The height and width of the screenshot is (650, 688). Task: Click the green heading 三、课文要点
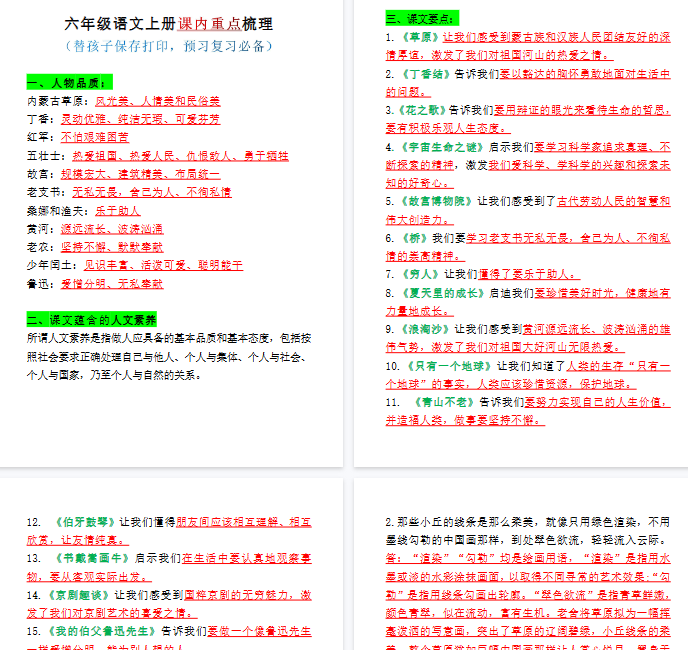pyautogui.click(x=422, y=18)
